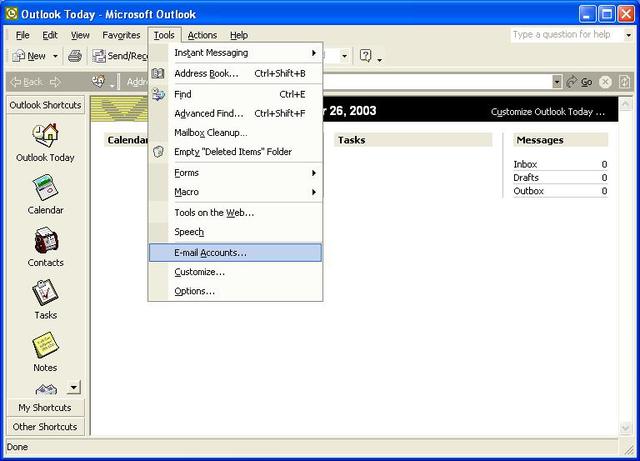Open the Contacts shortcut icon
The height and width of the screenshot is (461, 640).
(x=46, y=240)
